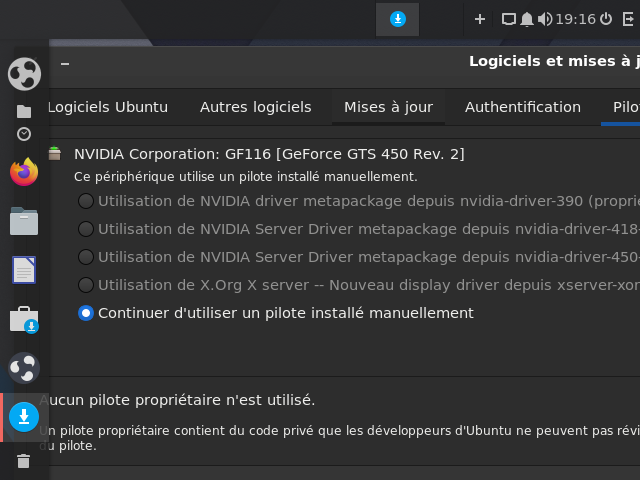Screen dimensions: 640x480
Task: Click the clock showing 19:16
Action: coord(575,19)
